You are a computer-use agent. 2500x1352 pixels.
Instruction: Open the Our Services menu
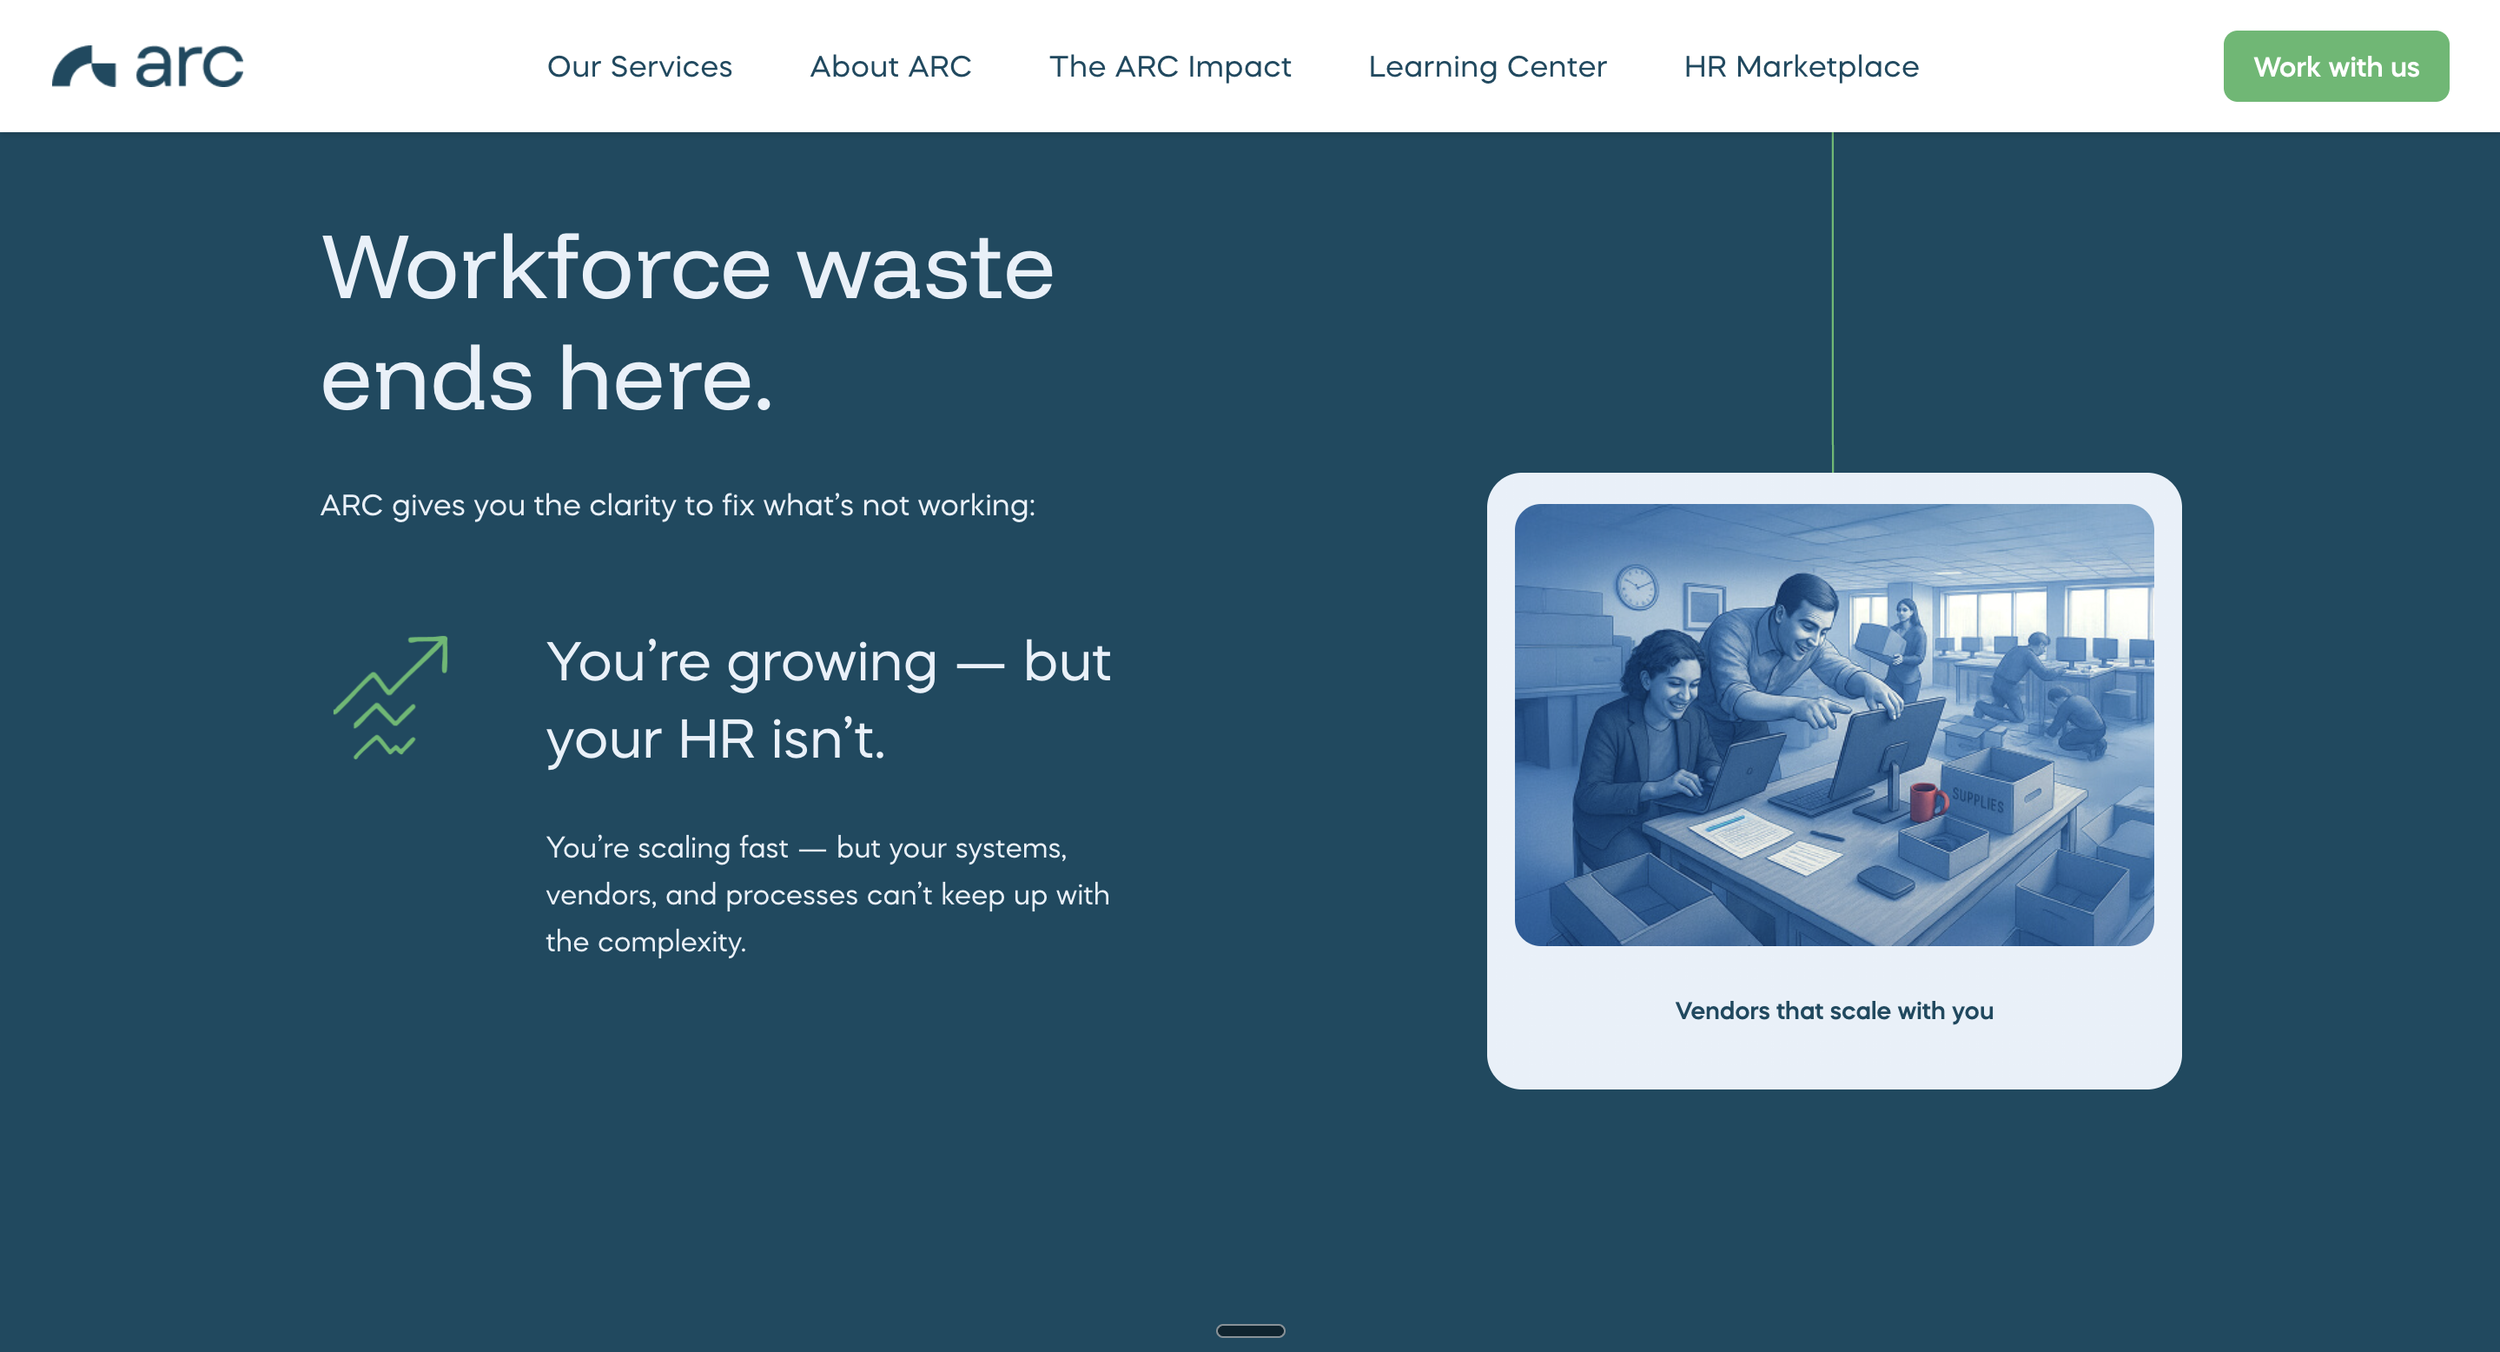[x=639, y=67]
